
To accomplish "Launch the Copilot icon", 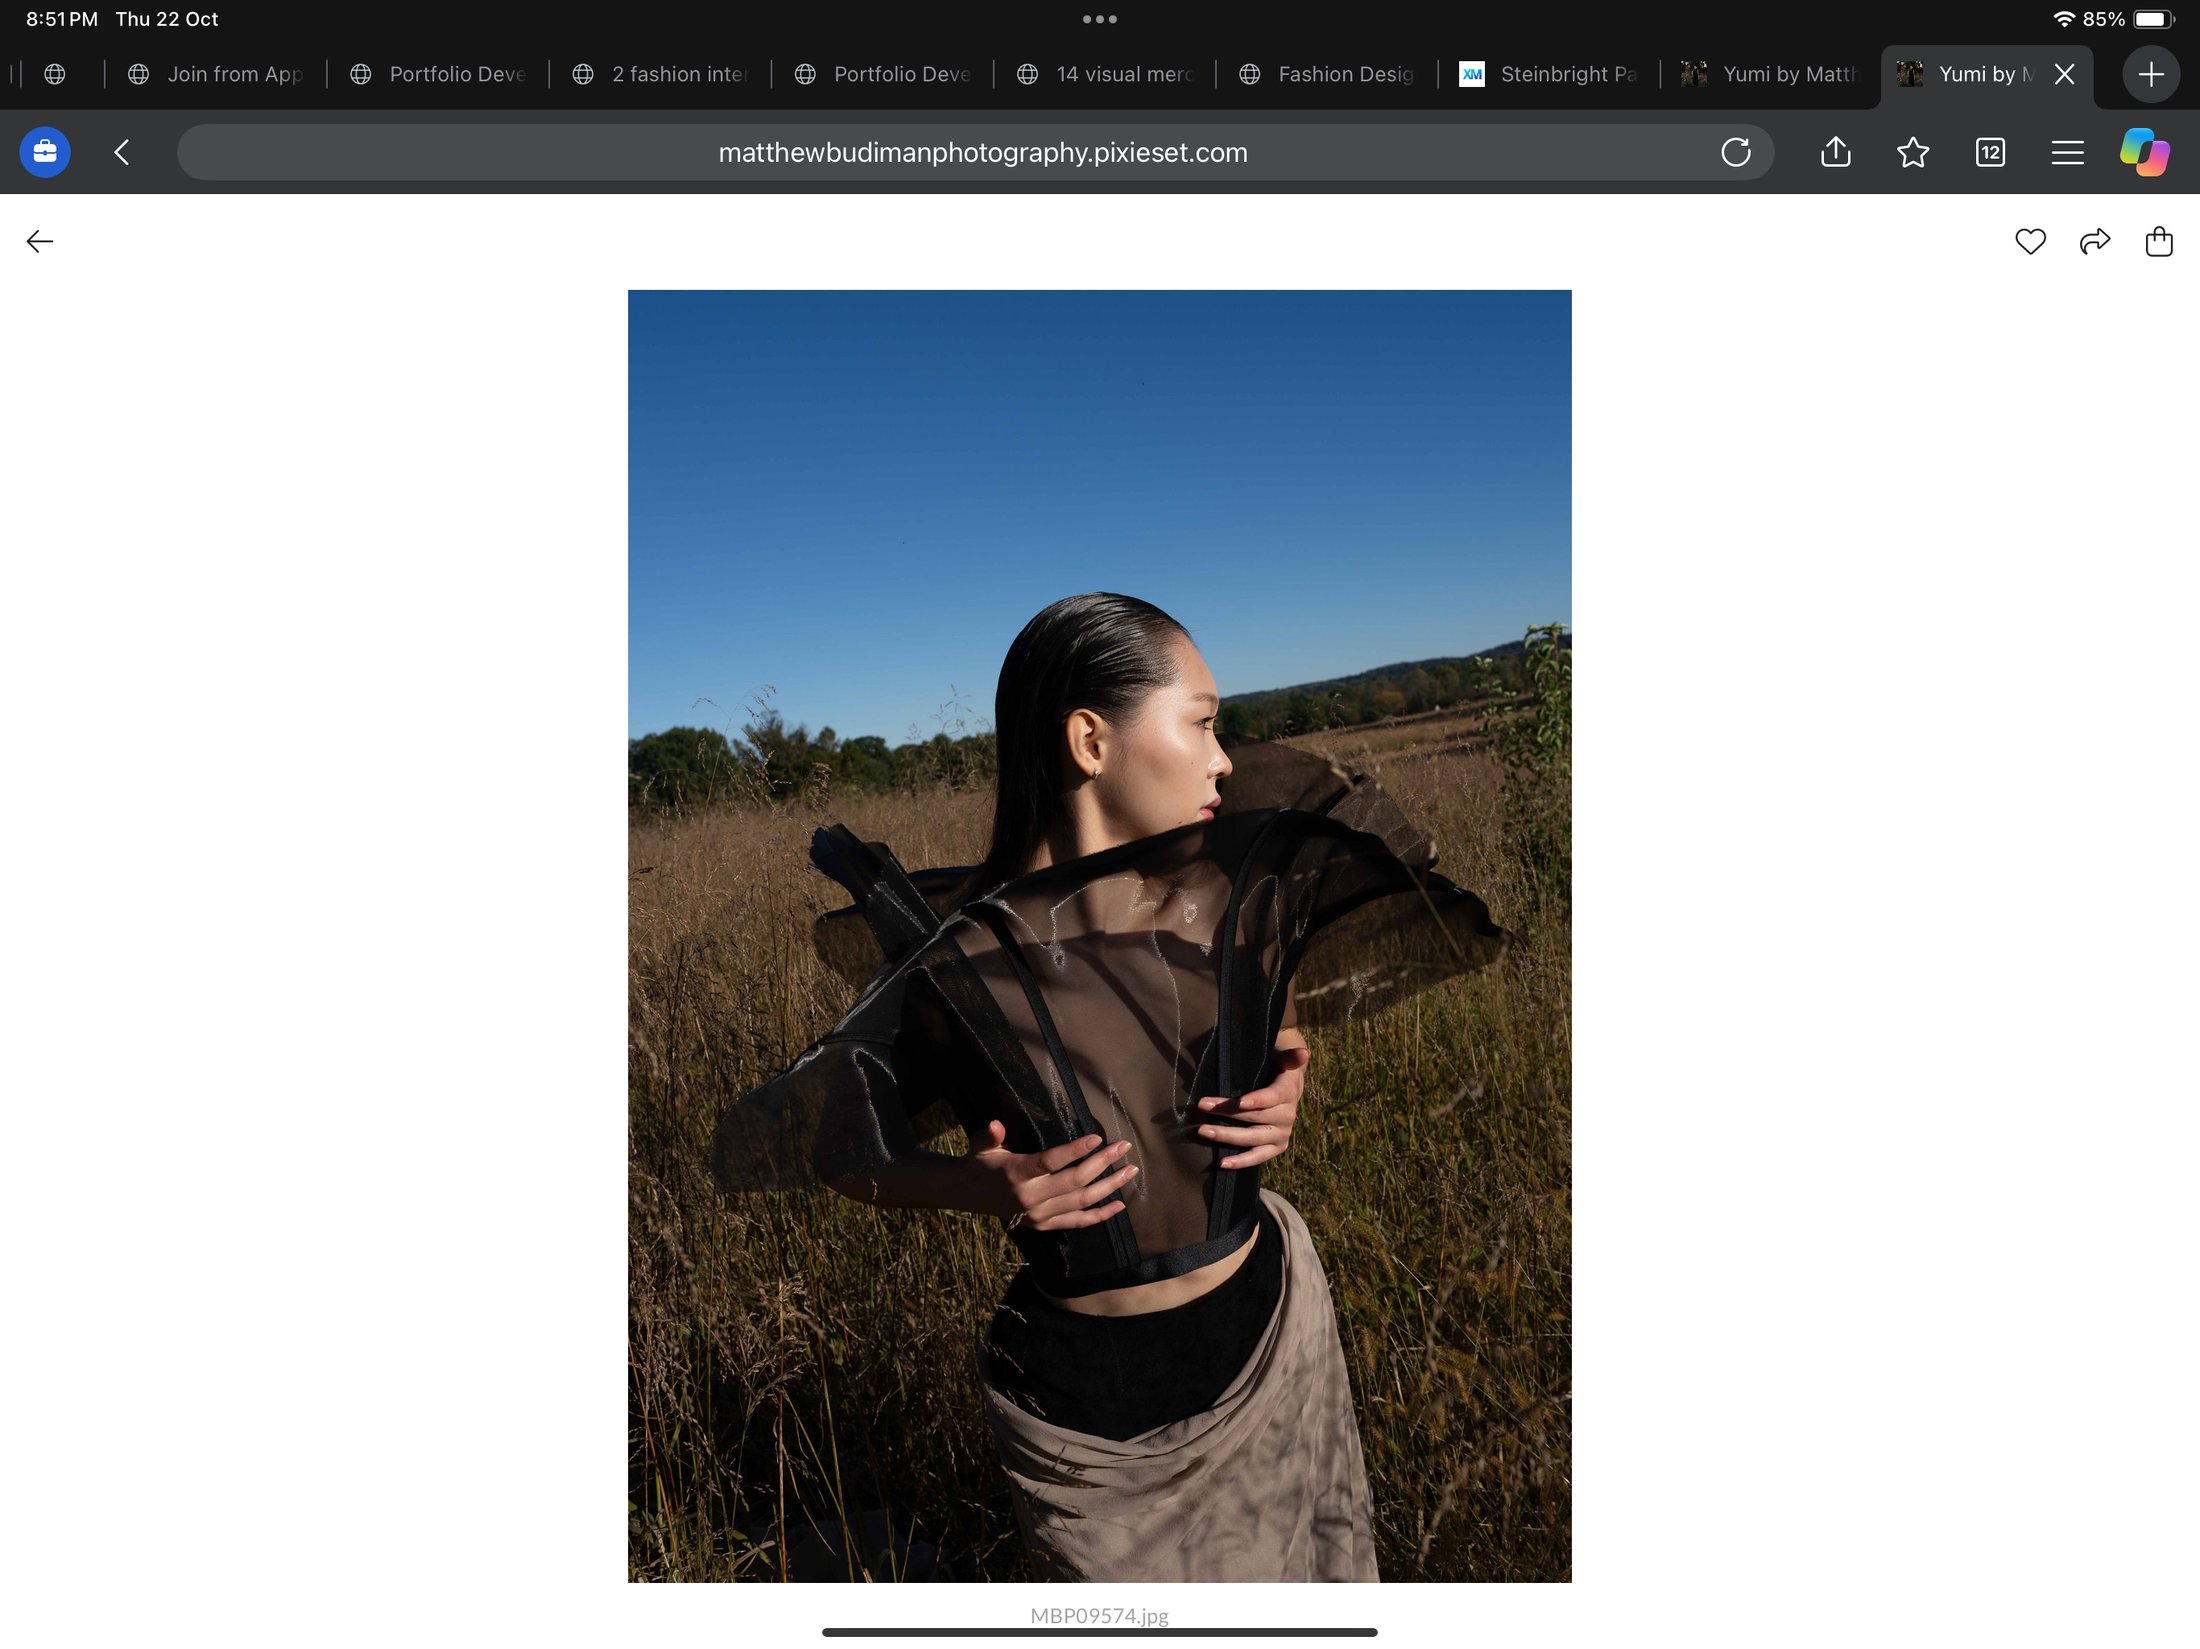I will pyautogui.click(x=2145, y=152).
